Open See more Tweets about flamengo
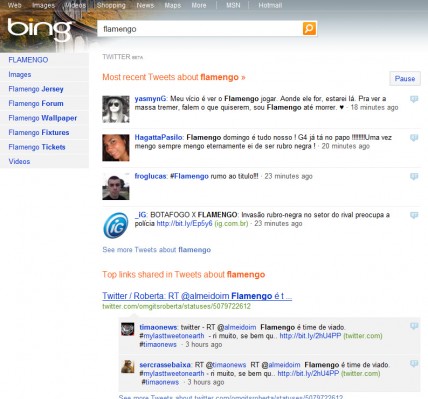Screen dimensions: 428x399 click(157, 250)
